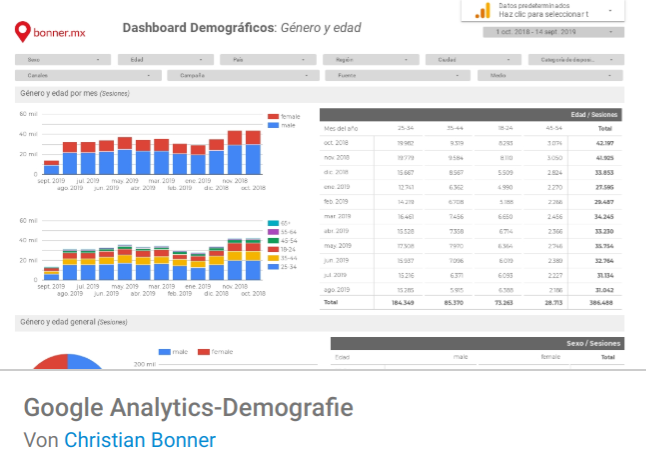Open the Categoría de dispositivo filter dropdown
This screenshot has height=459, width=646.
(x=576, y=60)
